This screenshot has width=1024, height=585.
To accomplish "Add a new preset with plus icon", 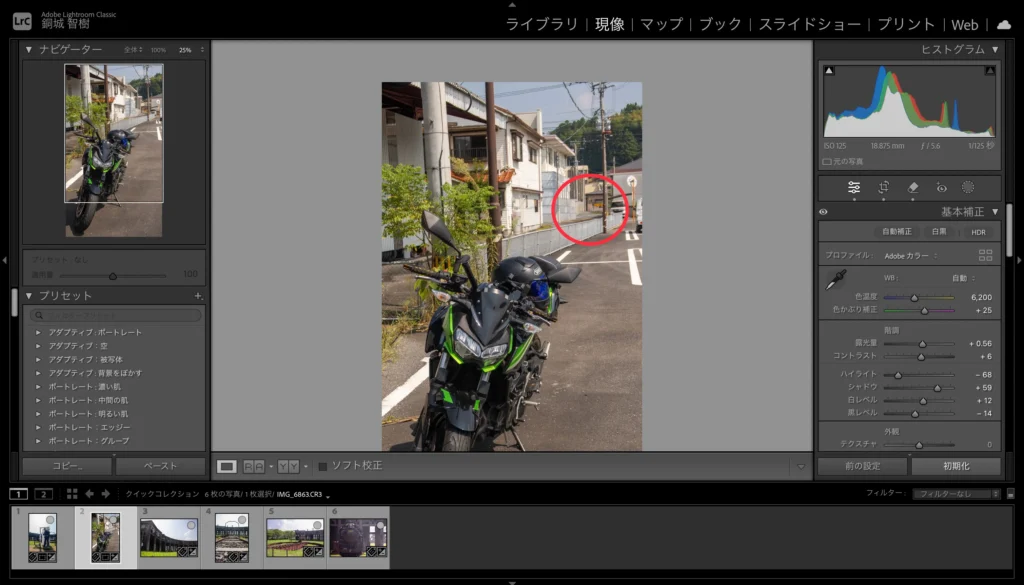I will click(198, 296).
